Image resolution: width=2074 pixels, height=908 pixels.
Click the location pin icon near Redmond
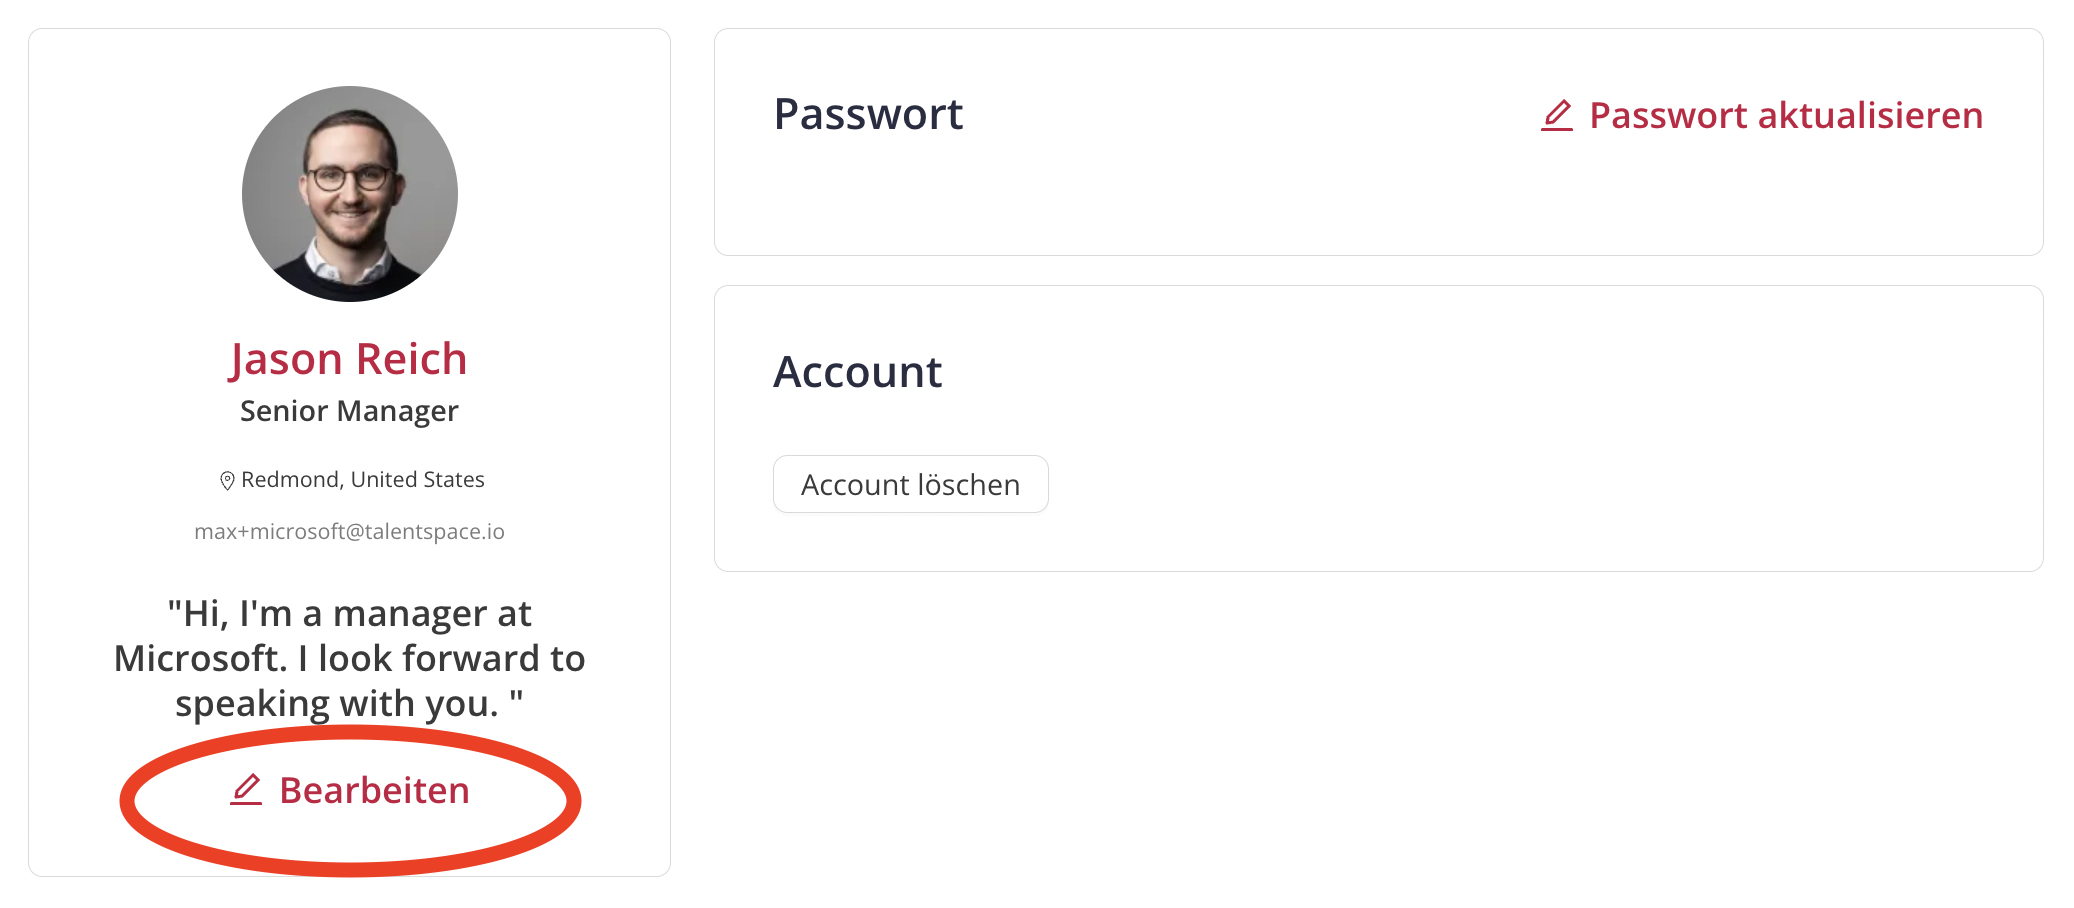click(227, 481)
